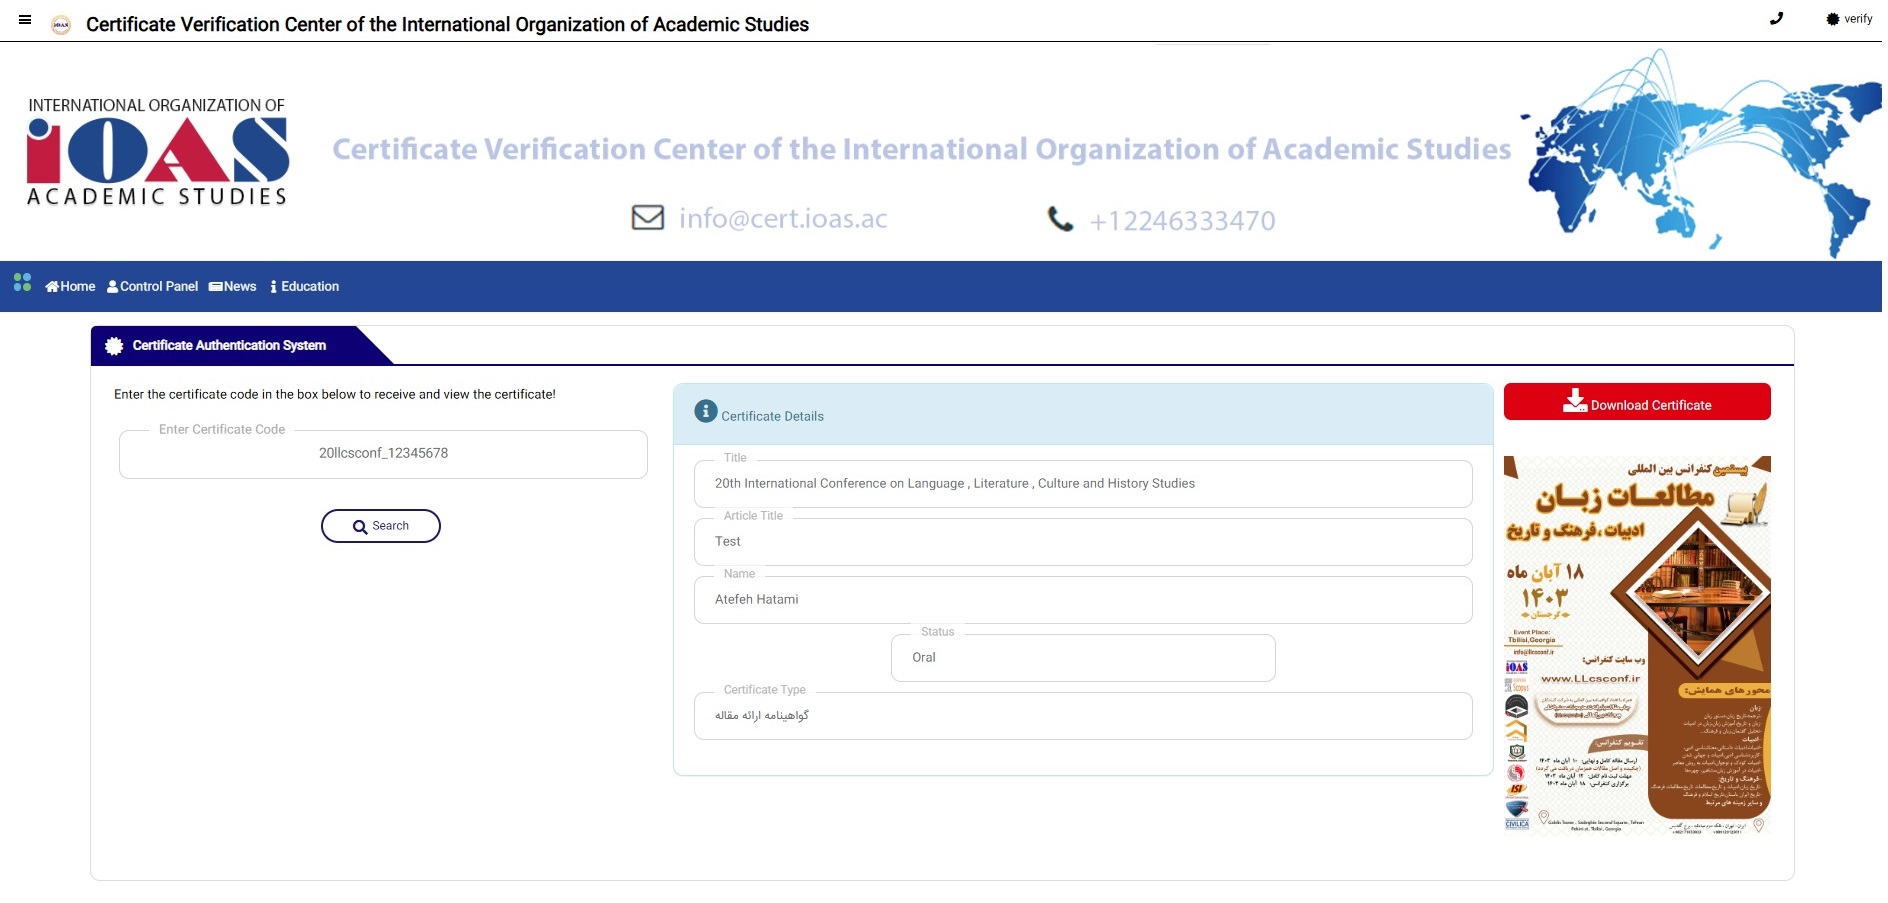Click the download arrow icon on red button
The image size is (1888, 903).
pos(1575,400)
